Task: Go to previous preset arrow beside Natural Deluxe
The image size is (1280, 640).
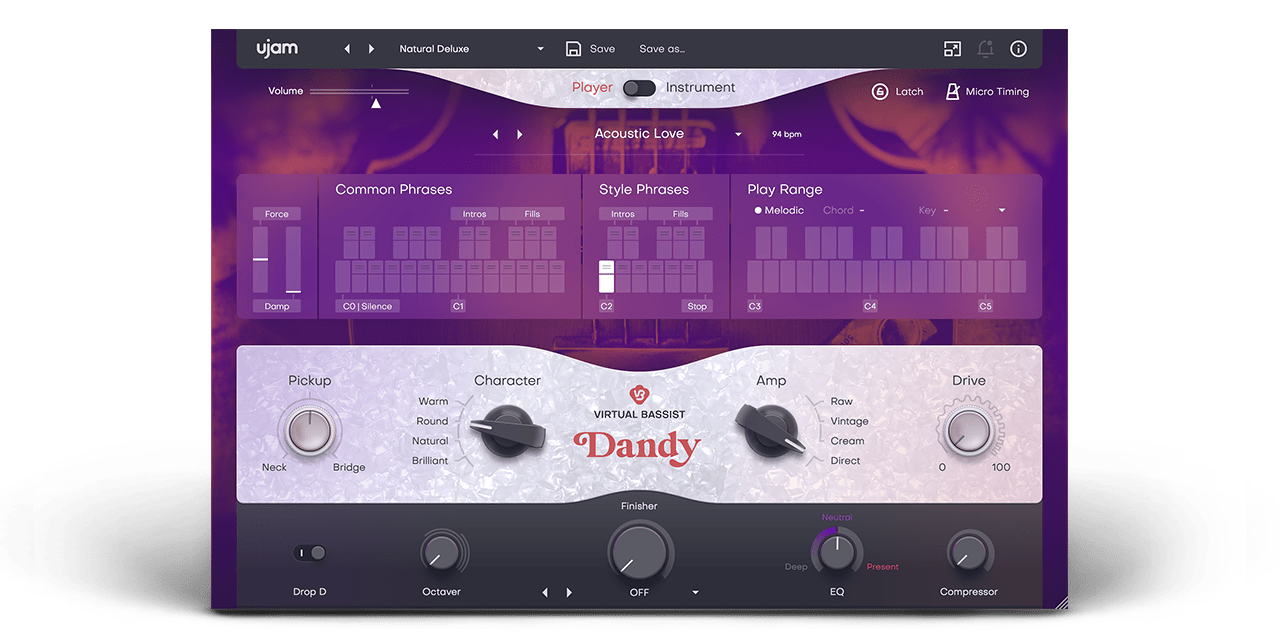Action: tap(347, 49)
